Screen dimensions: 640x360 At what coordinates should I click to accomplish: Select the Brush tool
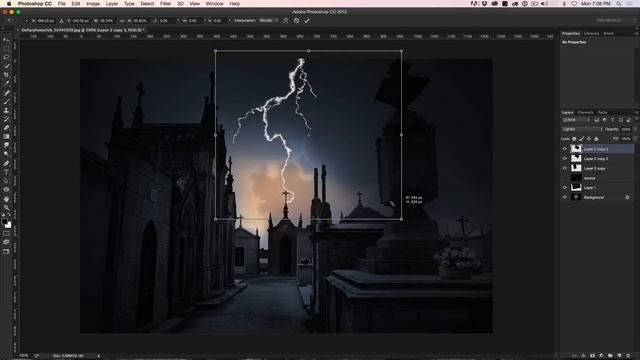coord(6,102)
